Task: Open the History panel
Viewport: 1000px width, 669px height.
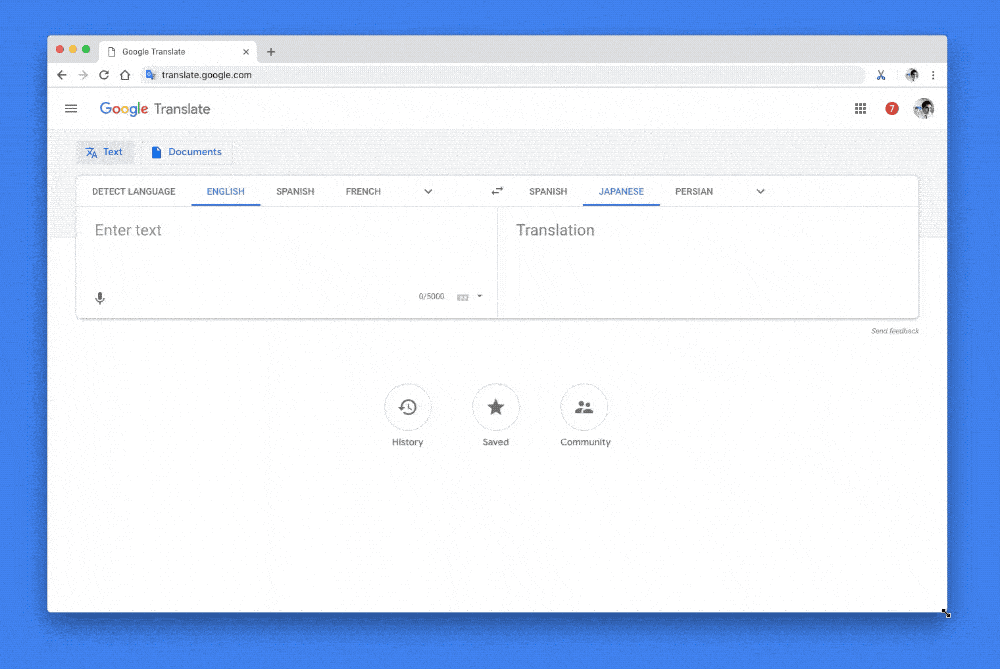Action: click(408, 408)
